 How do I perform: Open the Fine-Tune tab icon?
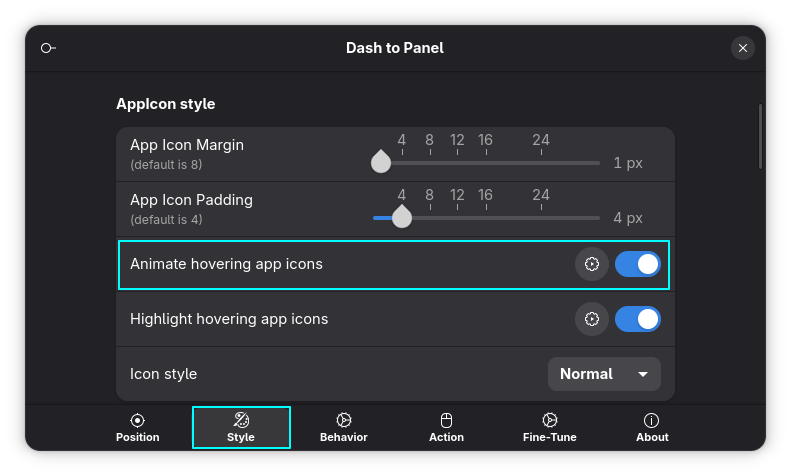[x=549, y=420]
